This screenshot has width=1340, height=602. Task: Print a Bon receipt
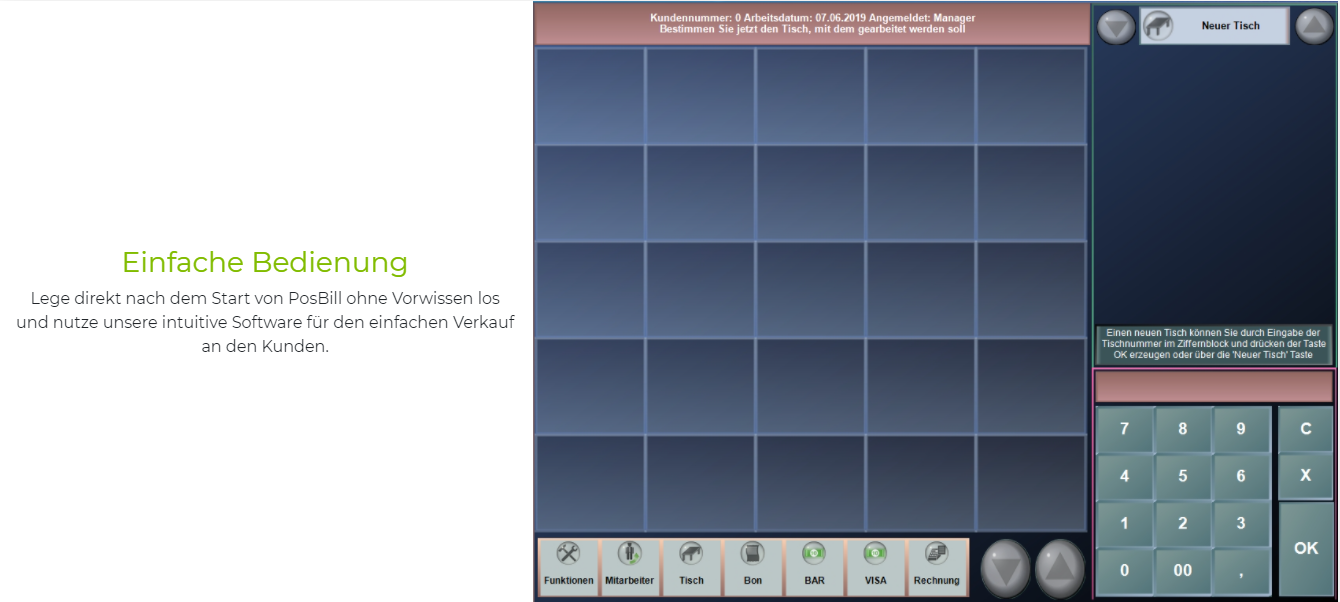(753, 567)
